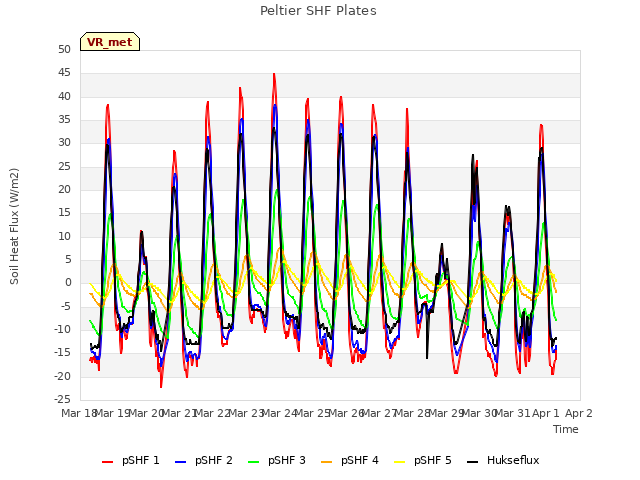Click the Peltier SHF Plates chart title
This screenshot has width=640, height=480.
click(x=318, y=11)
